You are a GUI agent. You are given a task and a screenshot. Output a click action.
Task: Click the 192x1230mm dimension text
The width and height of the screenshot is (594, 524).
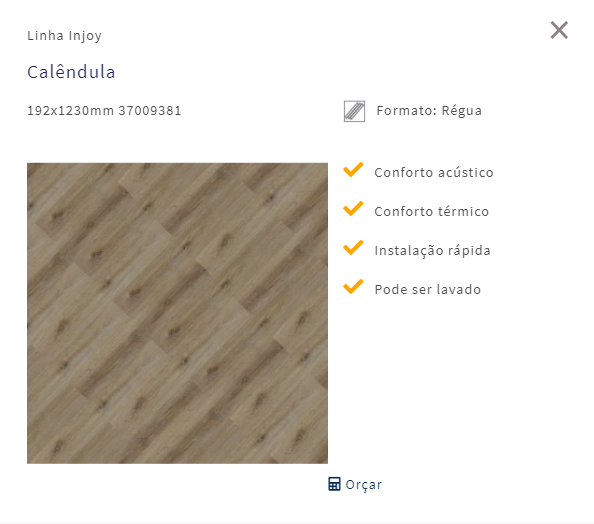click(70, 111)
